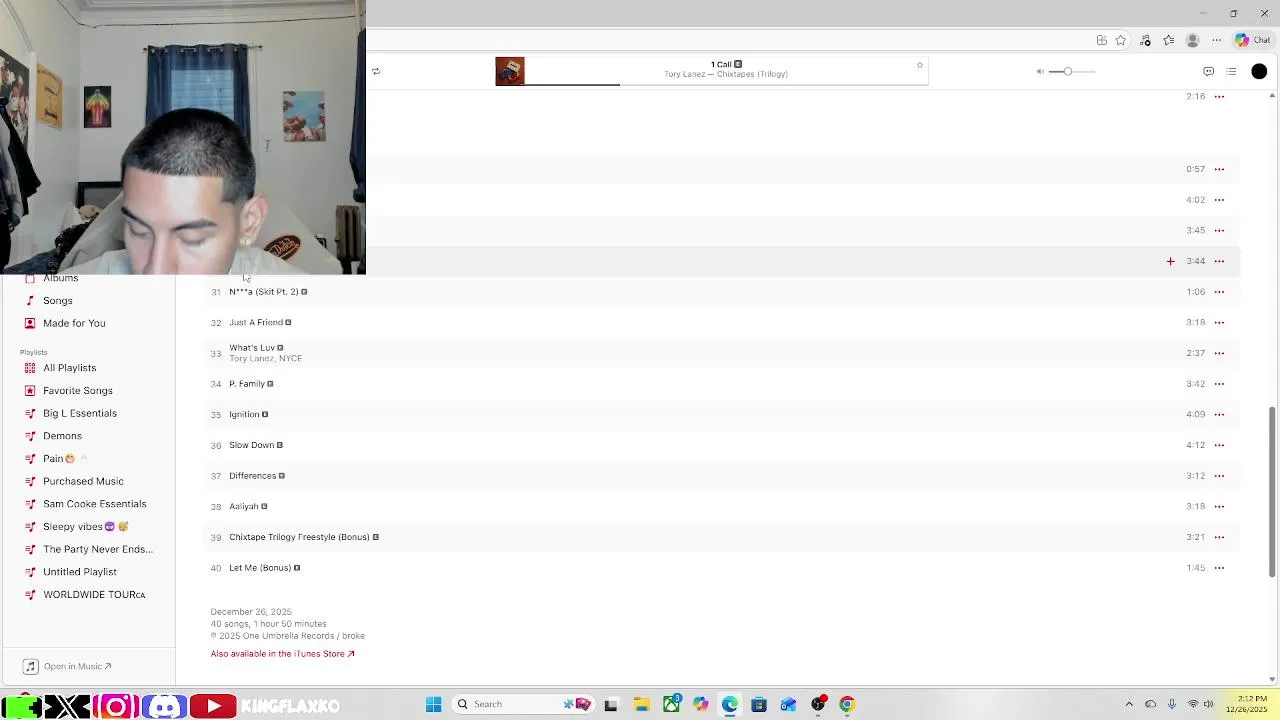Open the browser media control icon
1280x720 pixels.
1145,40
